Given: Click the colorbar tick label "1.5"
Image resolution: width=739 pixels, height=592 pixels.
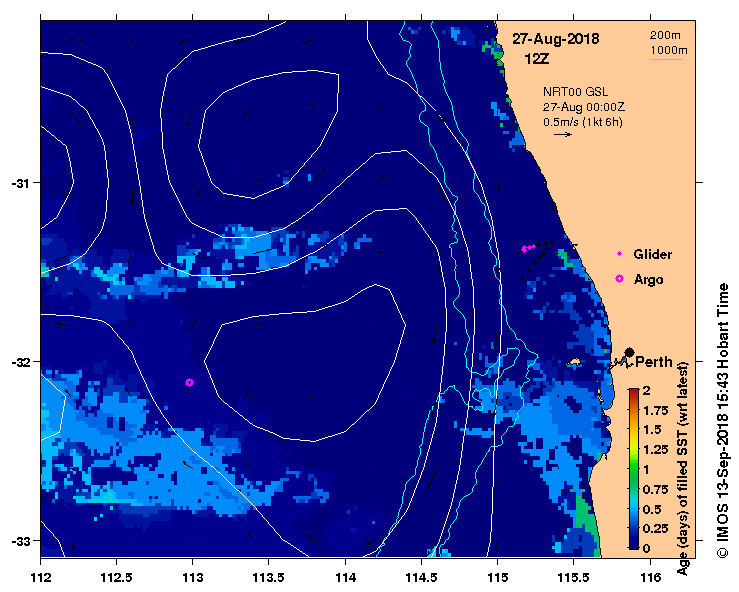Looking at the screenshot, I should [652, 429].
